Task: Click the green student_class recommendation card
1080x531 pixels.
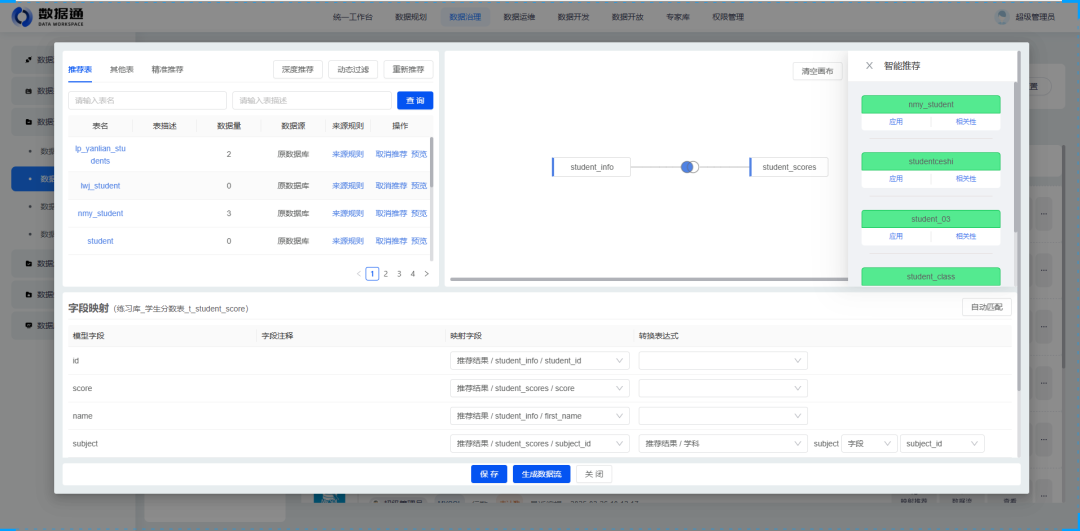Action: (x=931, y=276)
